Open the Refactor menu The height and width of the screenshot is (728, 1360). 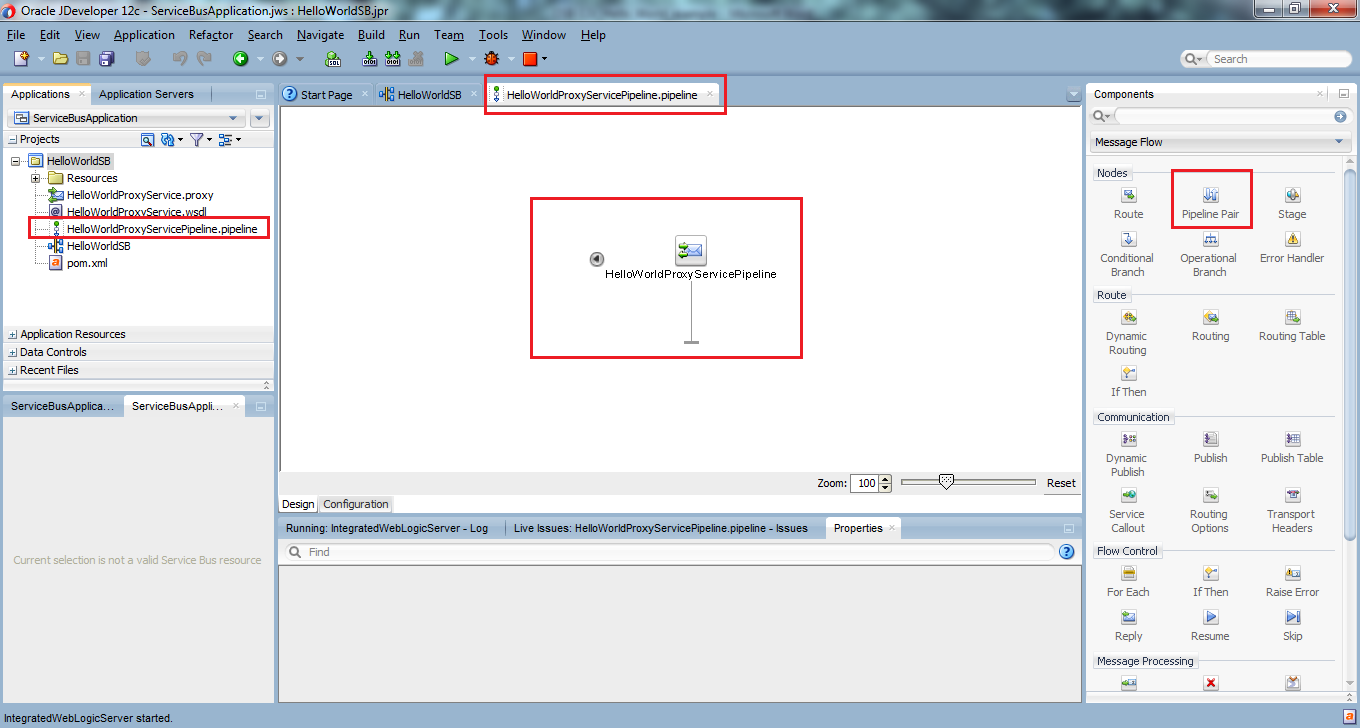(211, 35)
